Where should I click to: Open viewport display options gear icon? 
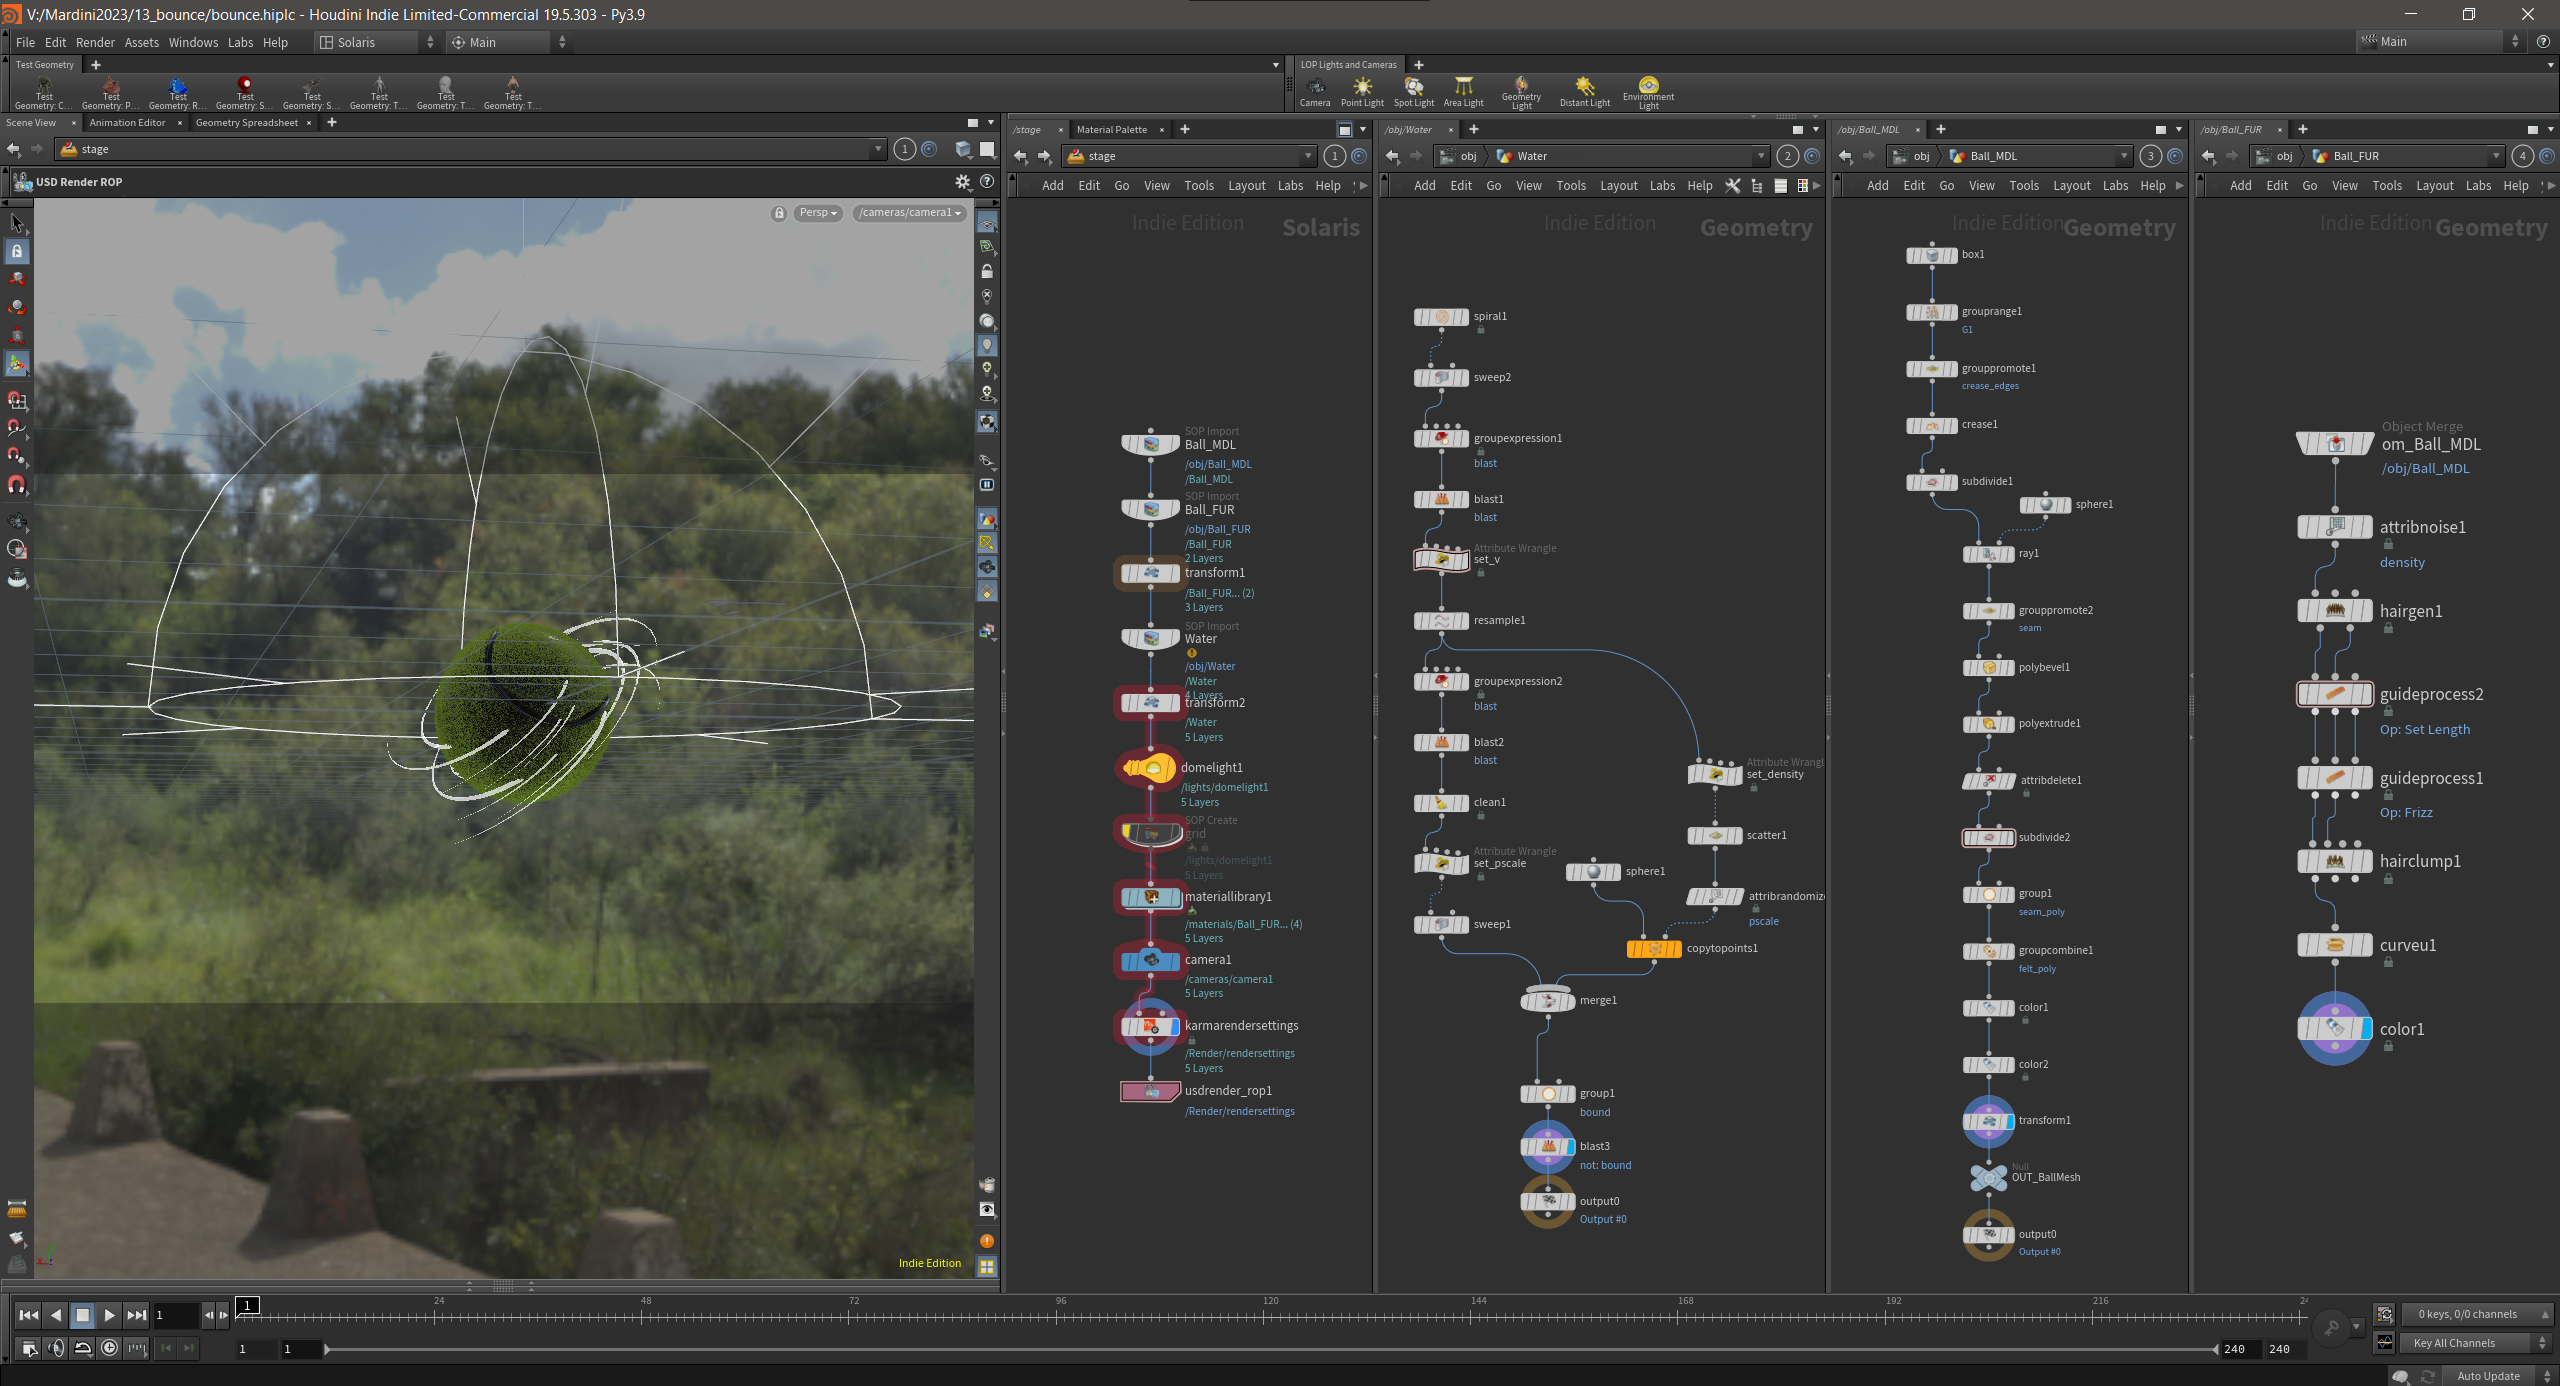[x=963, y=182]
